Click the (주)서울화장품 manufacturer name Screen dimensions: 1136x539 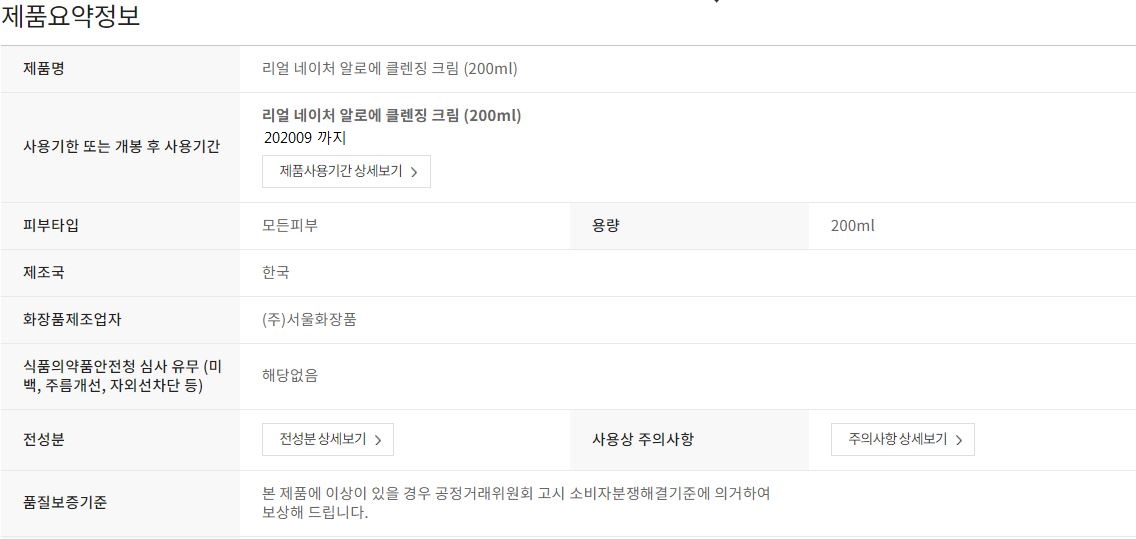(309, 319)
